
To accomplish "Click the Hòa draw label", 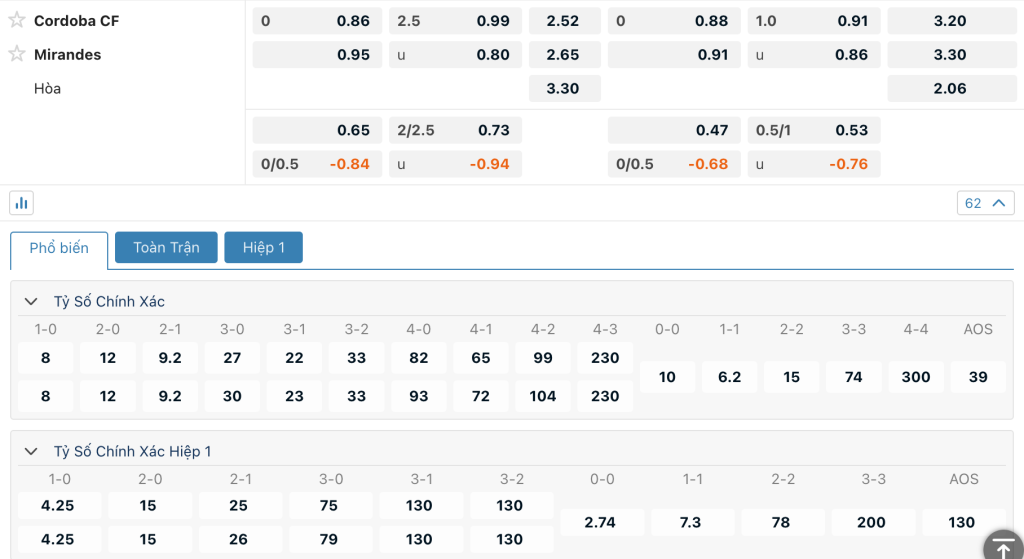I will coord(47,89).
